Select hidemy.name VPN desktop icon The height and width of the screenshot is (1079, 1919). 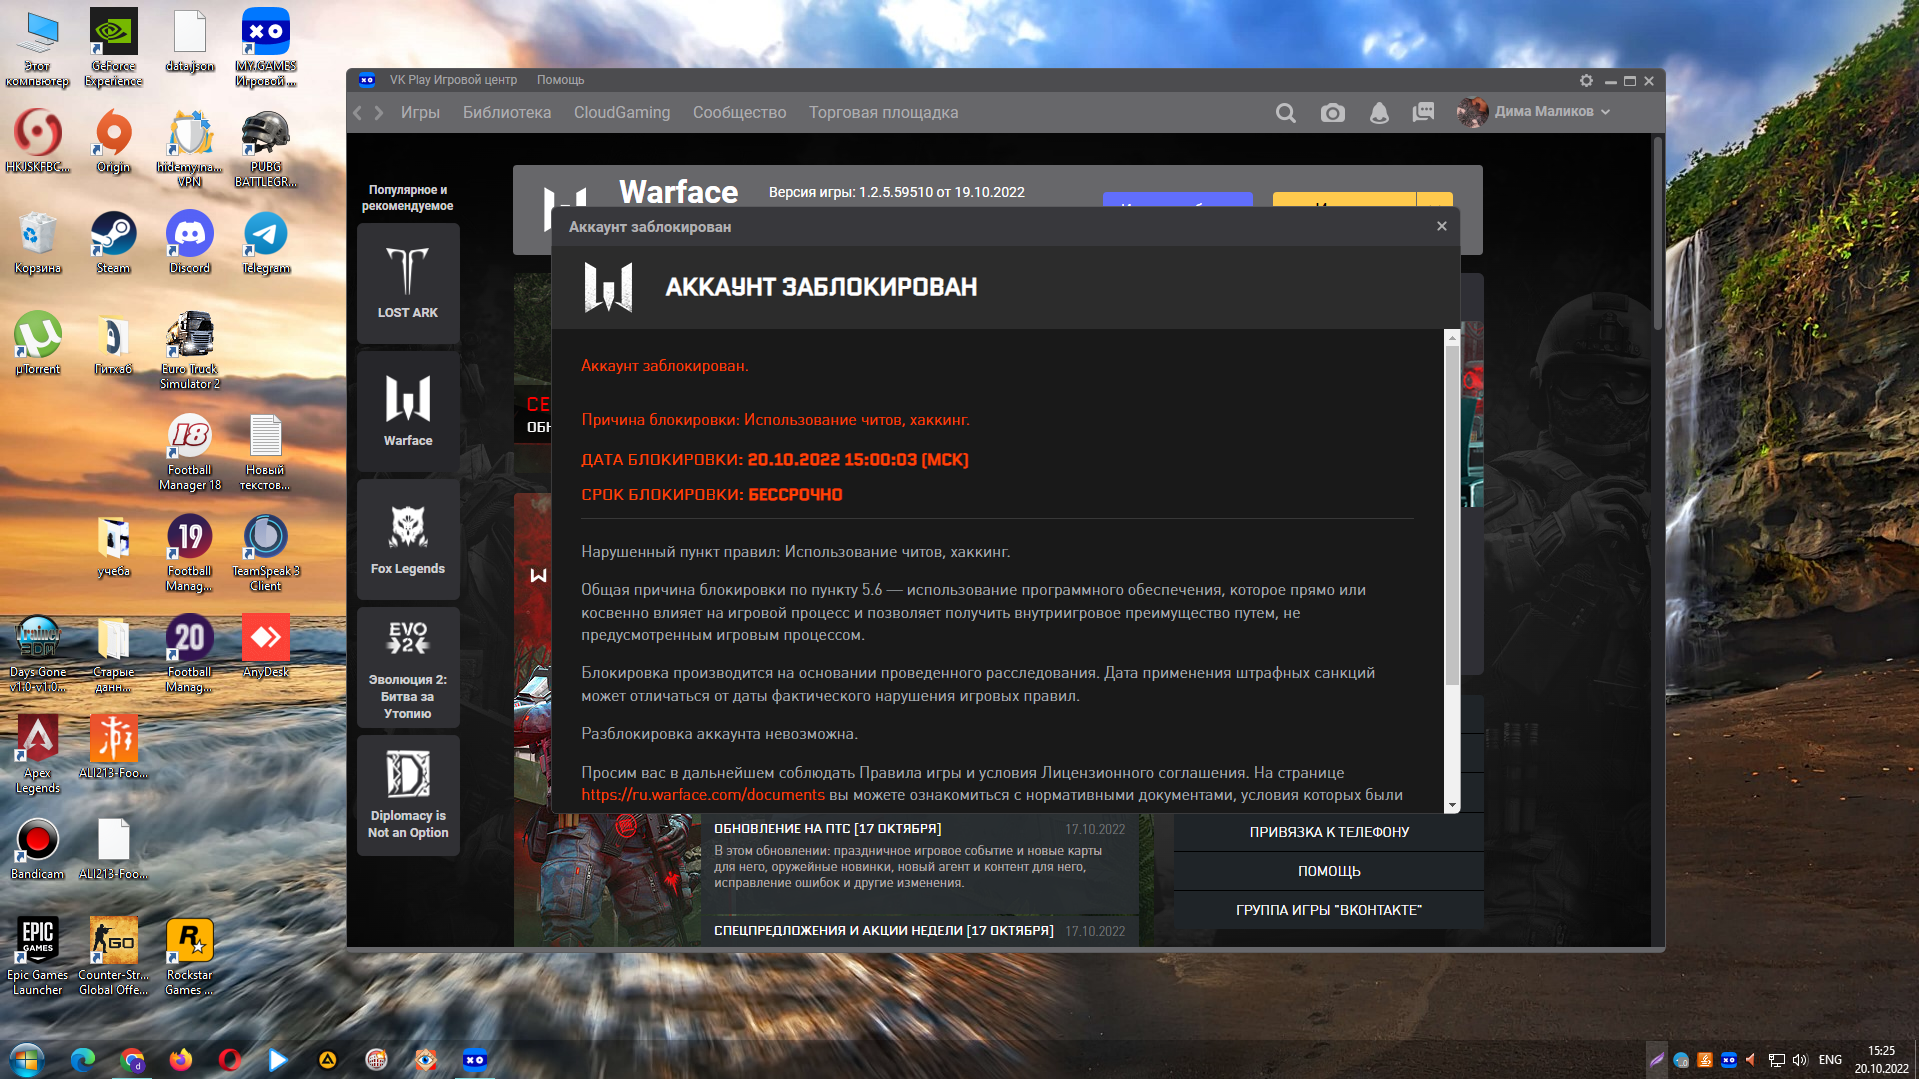pyautogui.click(x=189, y=149)
